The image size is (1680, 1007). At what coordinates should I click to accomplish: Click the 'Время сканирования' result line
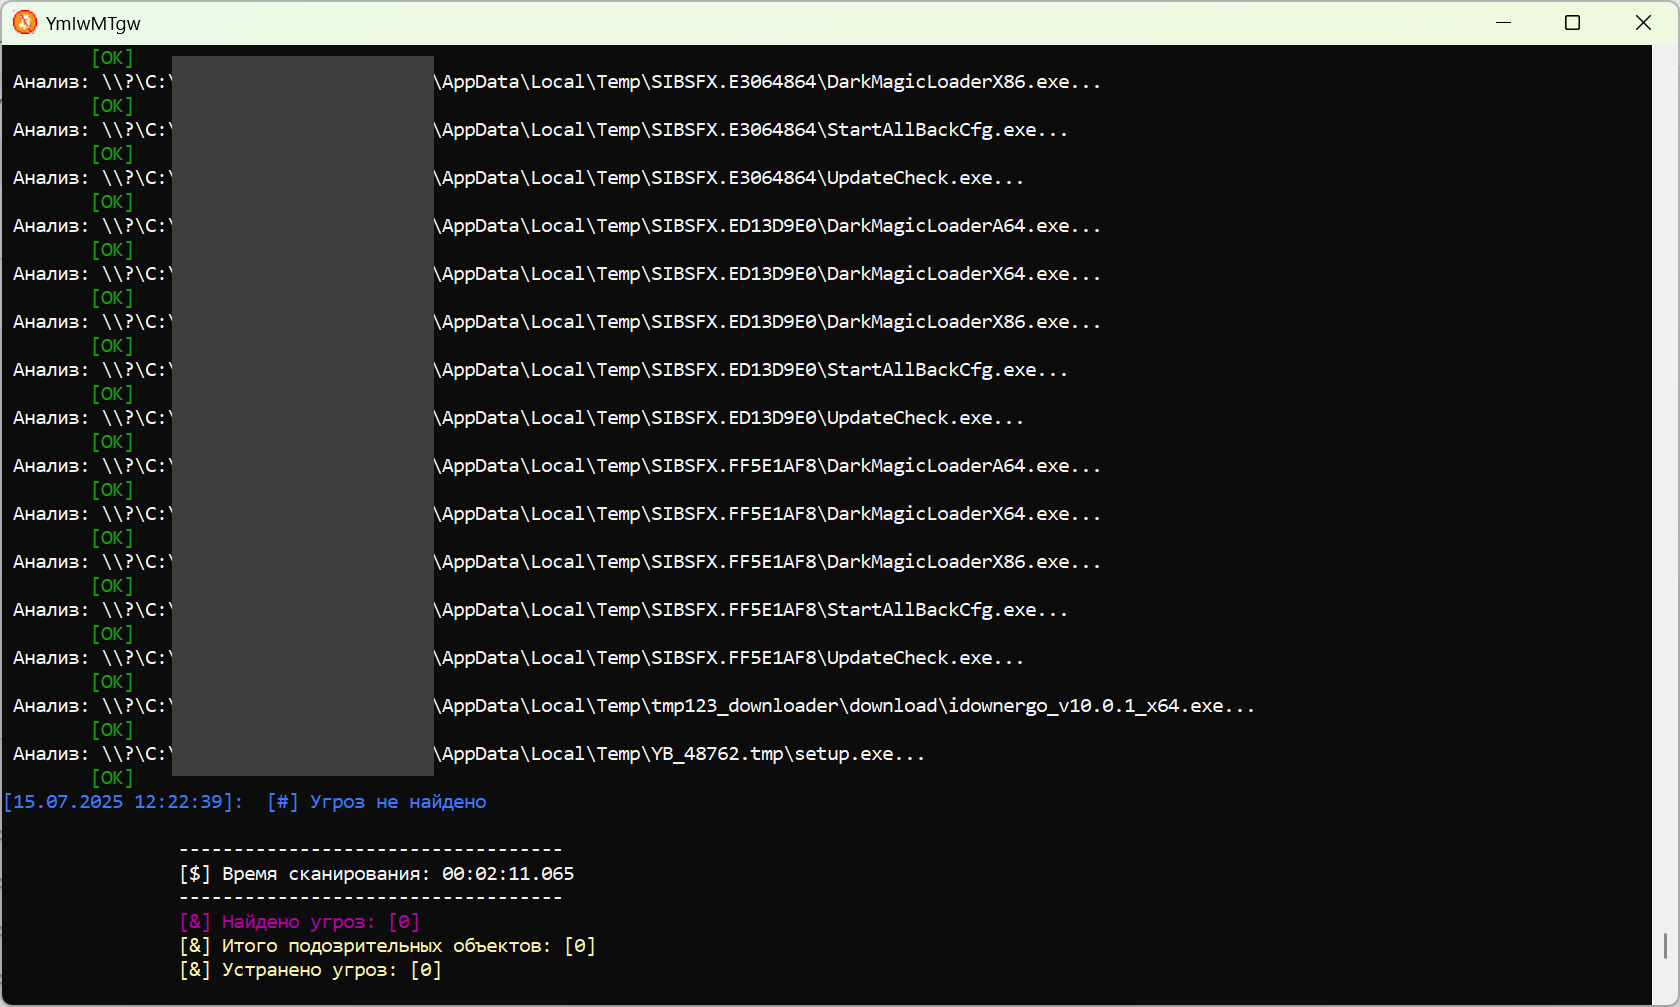pos(377,874)
